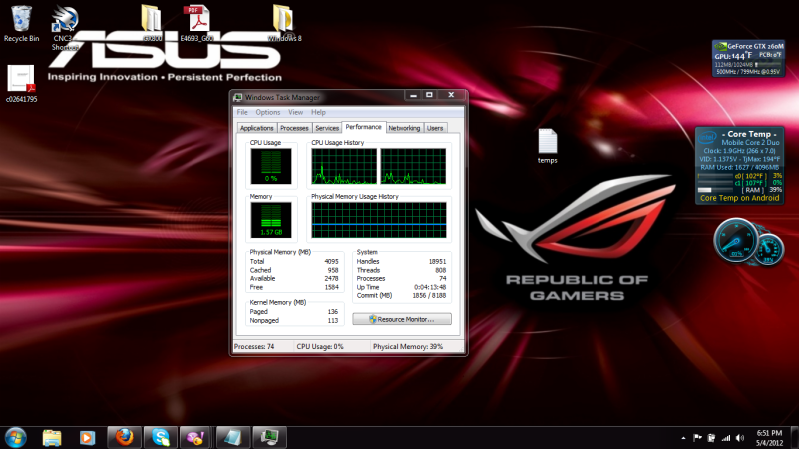
Task: Click the Core Temp gadget title
Action: pos(749,134)
